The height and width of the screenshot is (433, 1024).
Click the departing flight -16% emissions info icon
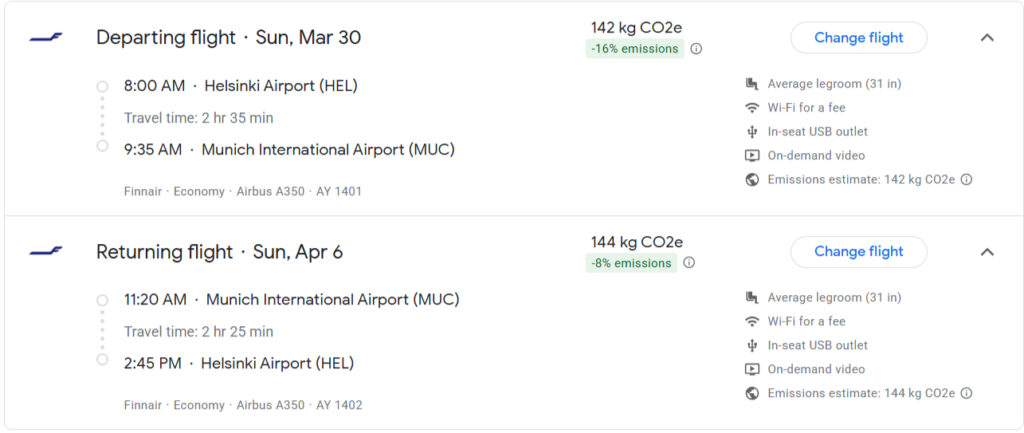pos(696,49)
